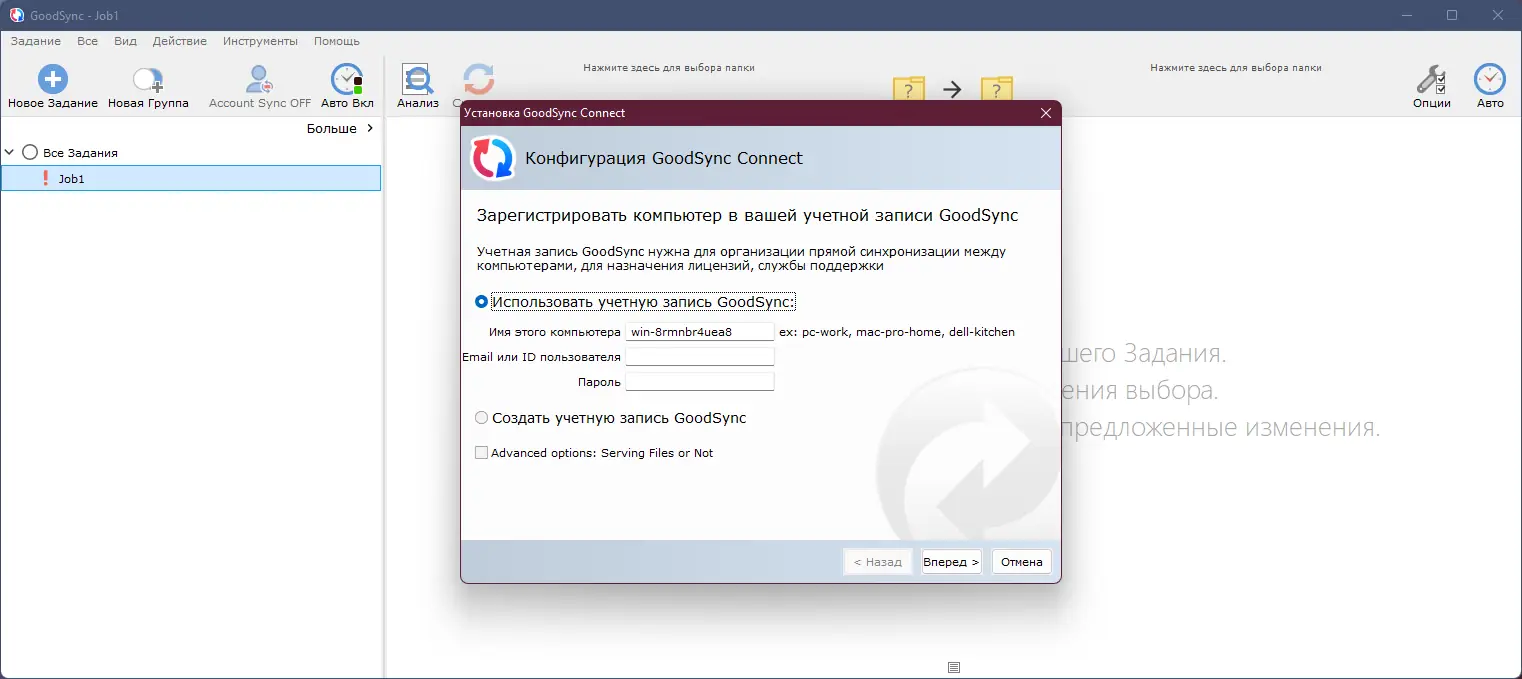The width and height of the screenshot is (1522, 679).
Task: Close the 'Установка GoodSync Connect' dialog
Action: (1046, 113)
